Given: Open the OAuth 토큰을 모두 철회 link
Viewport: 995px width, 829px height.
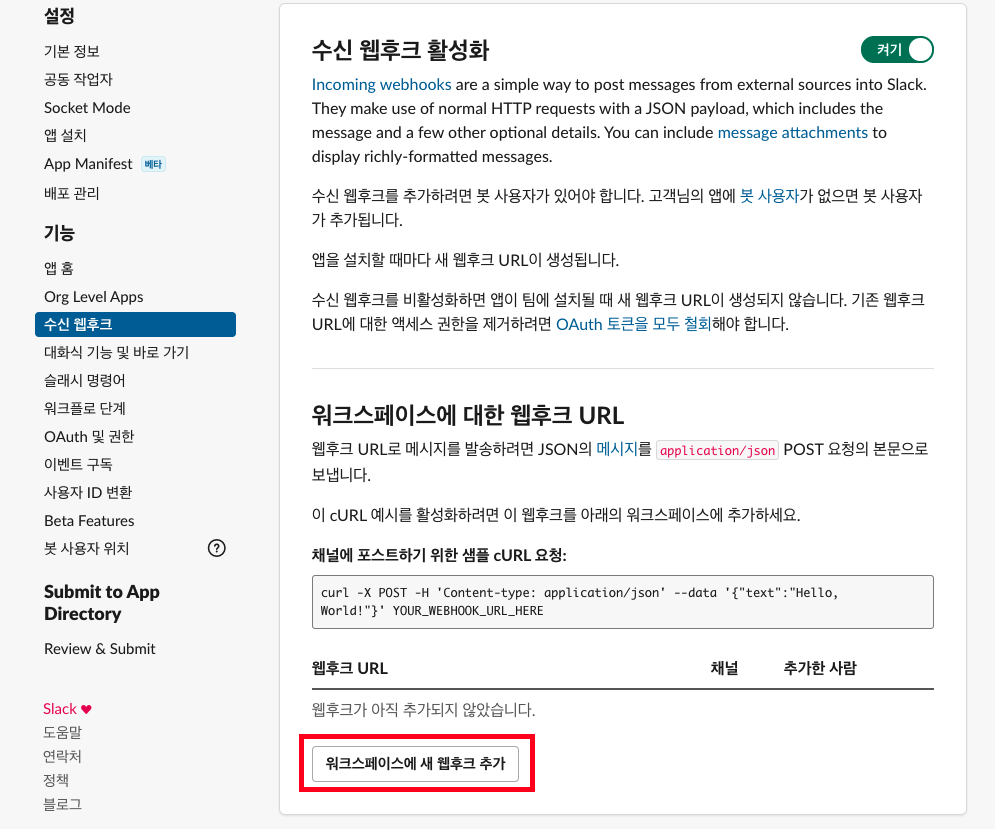Looking at the screenshot, I should click(x=633, y=324).
